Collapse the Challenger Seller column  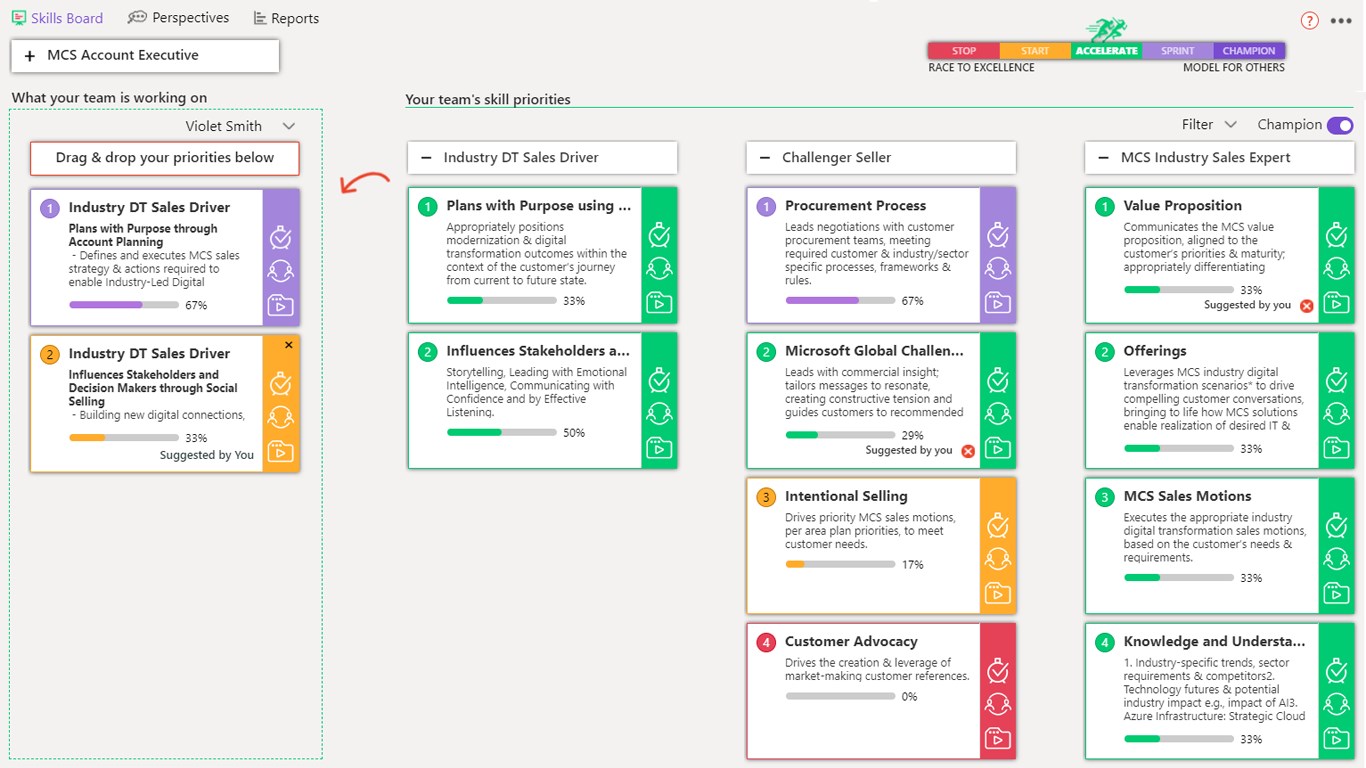click(x=765, y=158)
